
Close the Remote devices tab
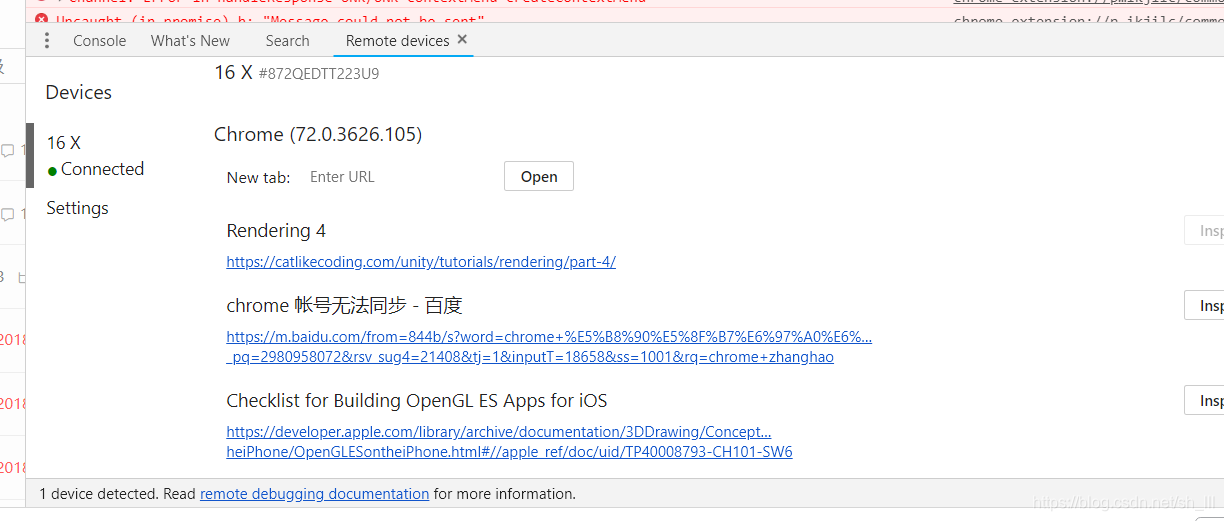point(462,39)
